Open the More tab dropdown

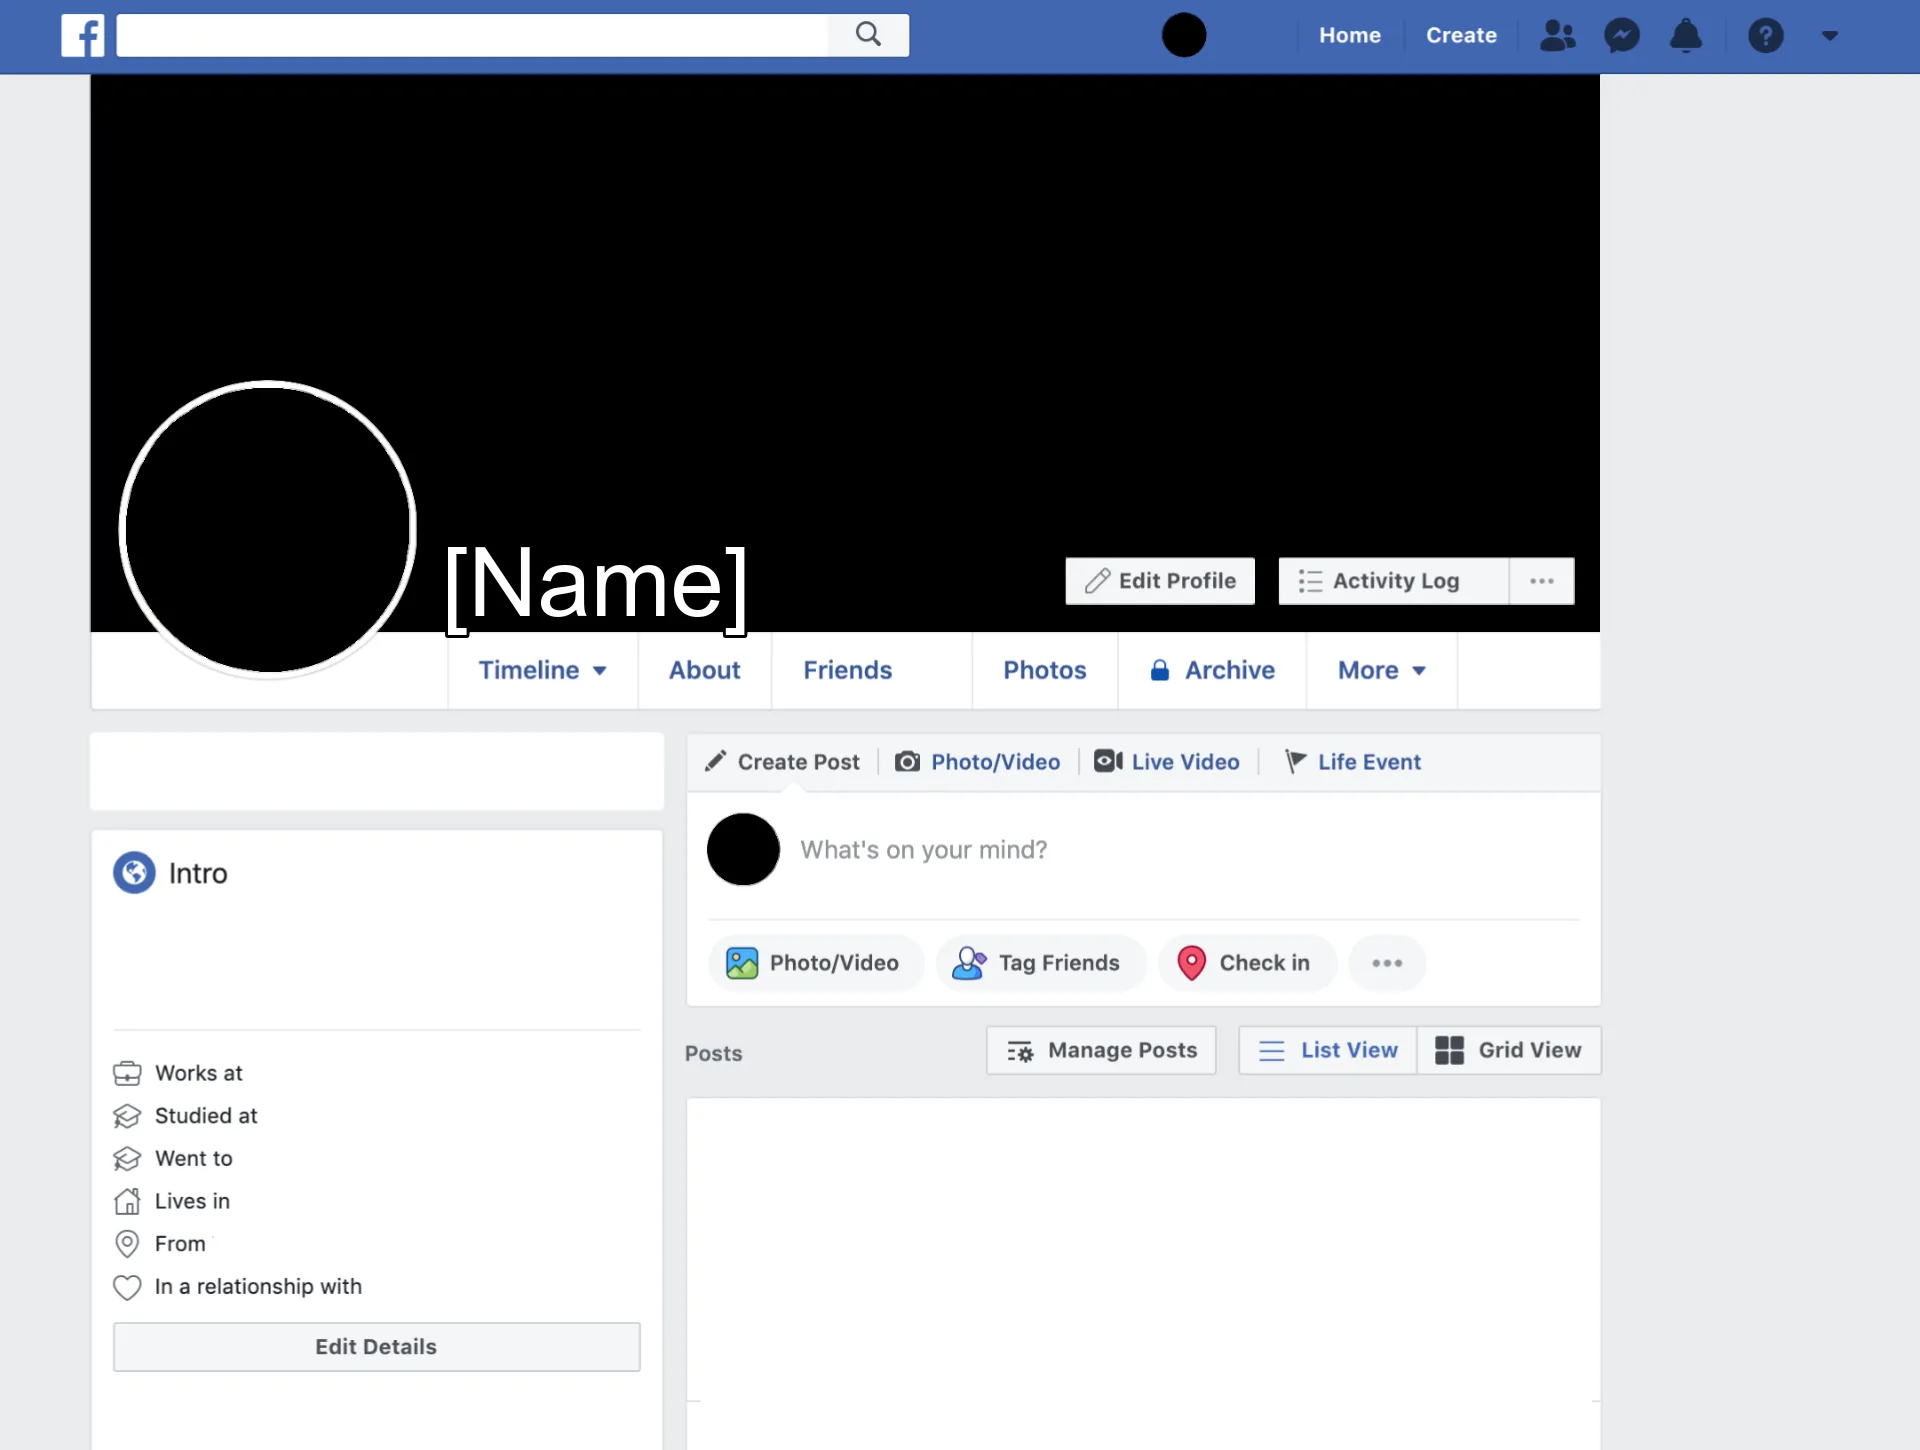tap(1380, 671)
